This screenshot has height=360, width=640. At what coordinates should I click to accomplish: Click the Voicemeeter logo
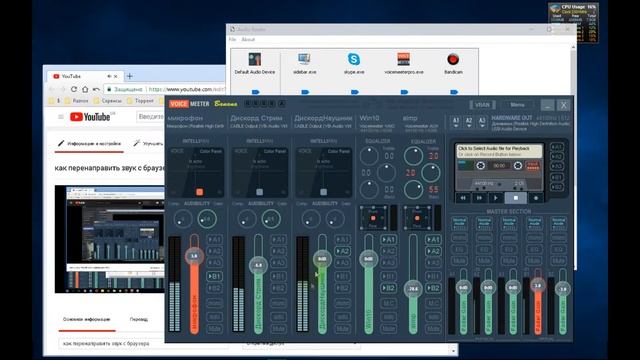pos(189,104)
